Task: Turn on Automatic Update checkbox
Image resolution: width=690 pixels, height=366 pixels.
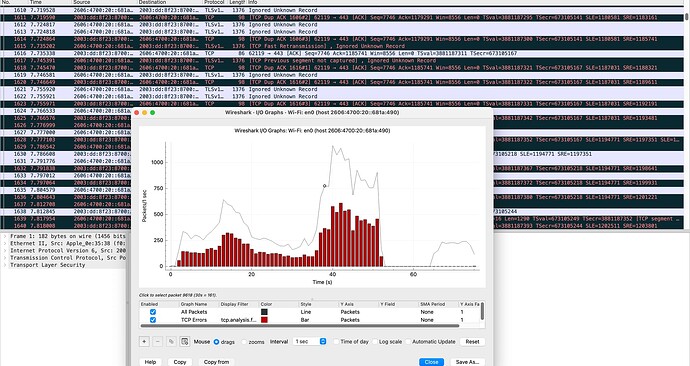Action: tap(408, 341)
